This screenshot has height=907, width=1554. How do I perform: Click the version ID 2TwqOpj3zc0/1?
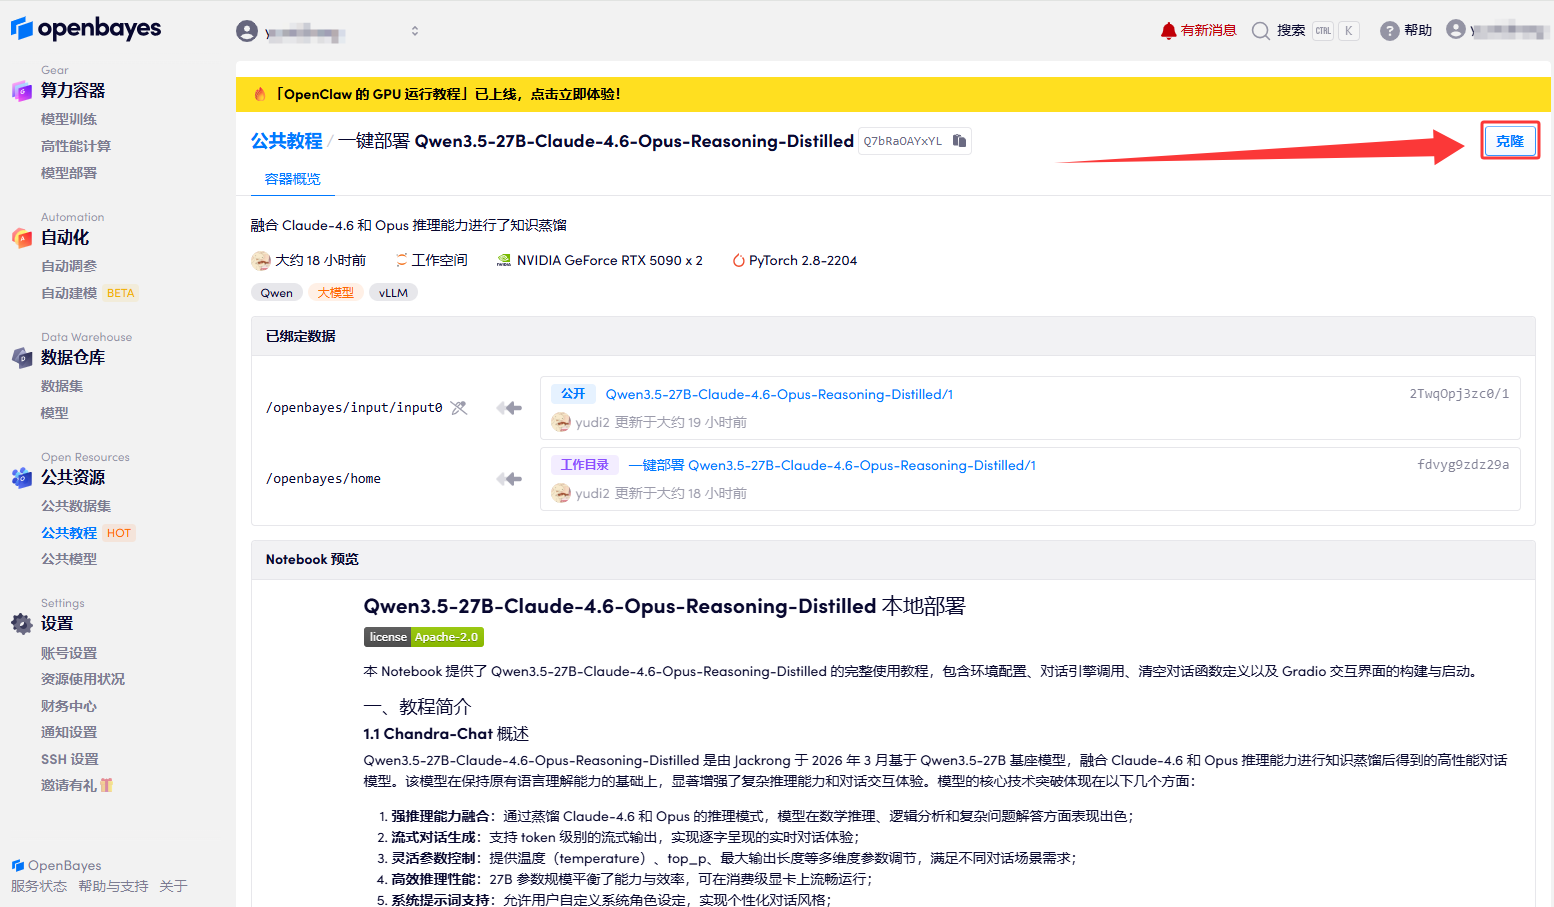(x=1459, y=394)
